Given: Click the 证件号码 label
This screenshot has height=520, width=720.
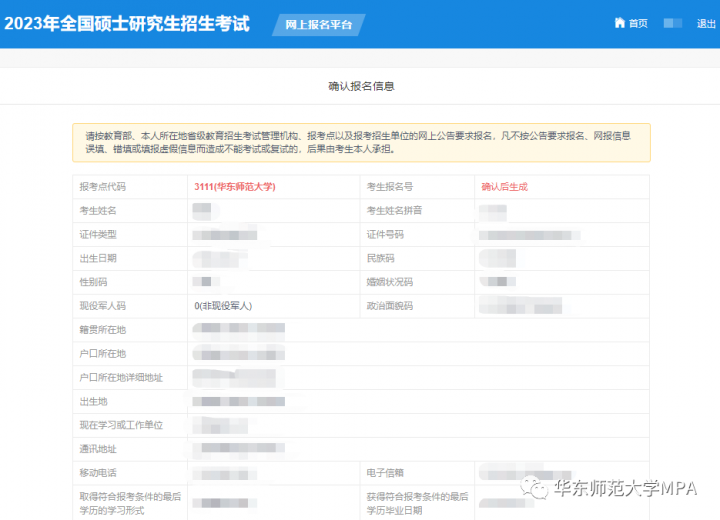Looking at the screenshot, I should (x=385, y=234).
